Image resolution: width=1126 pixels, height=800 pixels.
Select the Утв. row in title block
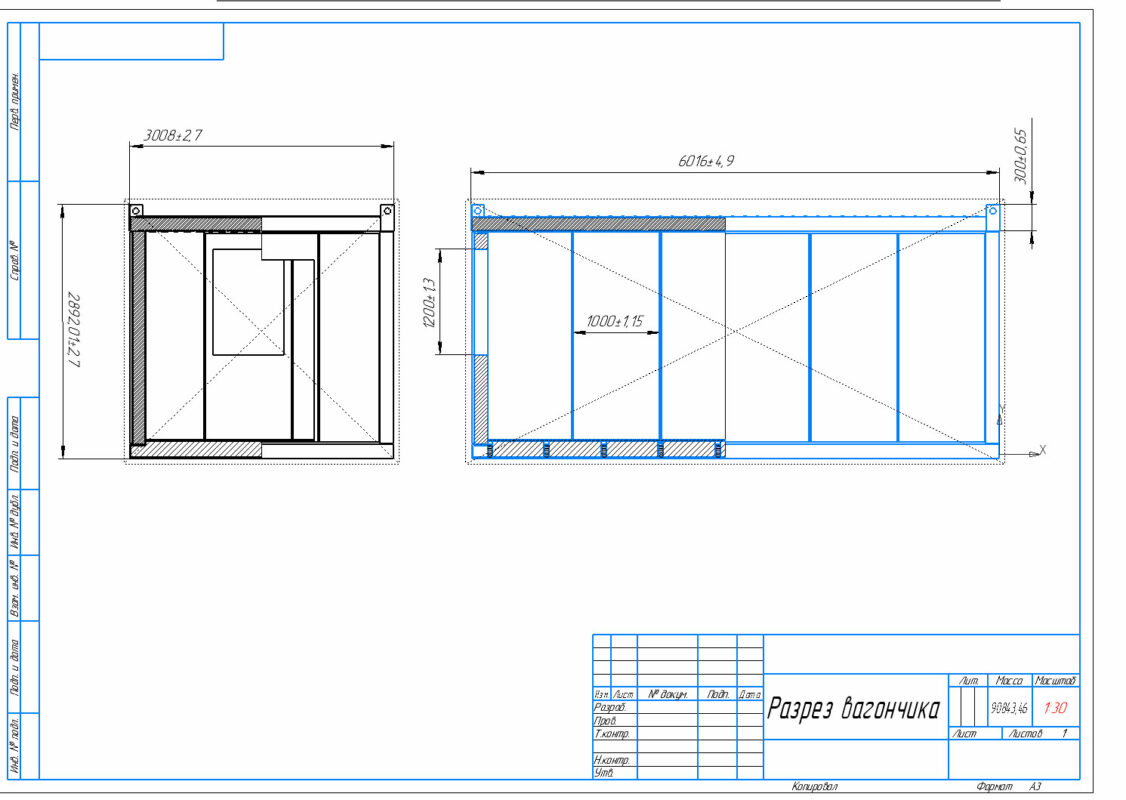603,773
